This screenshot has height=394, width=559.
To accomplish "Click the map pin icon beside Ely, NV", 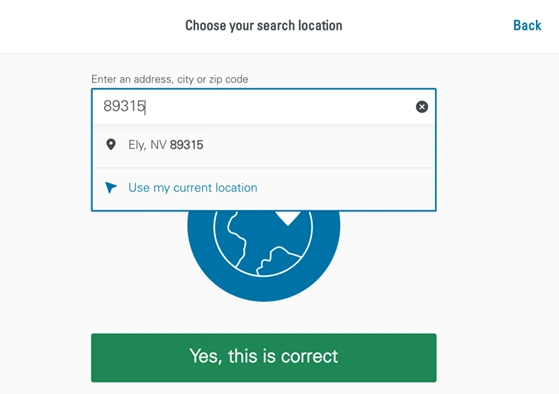I will [111, 144].
